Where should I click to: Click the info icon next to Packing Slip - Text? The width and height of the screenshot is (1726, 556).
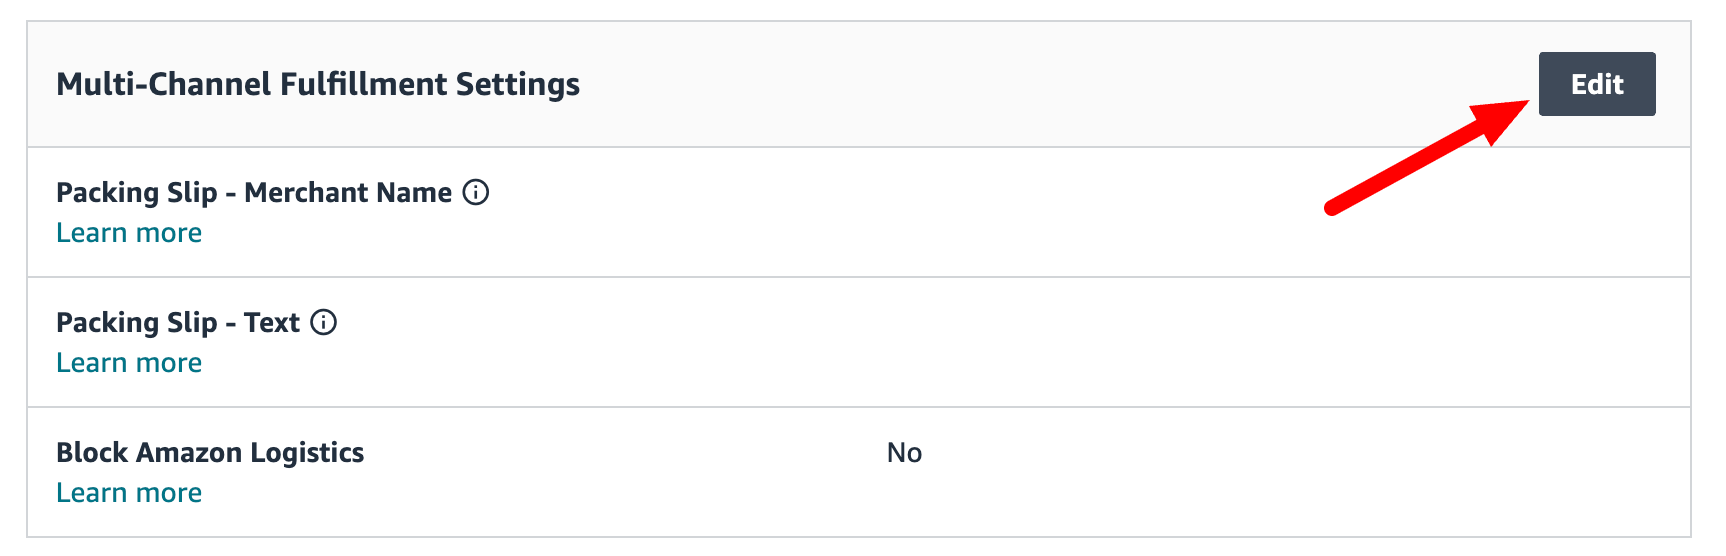tap(324, 322)
